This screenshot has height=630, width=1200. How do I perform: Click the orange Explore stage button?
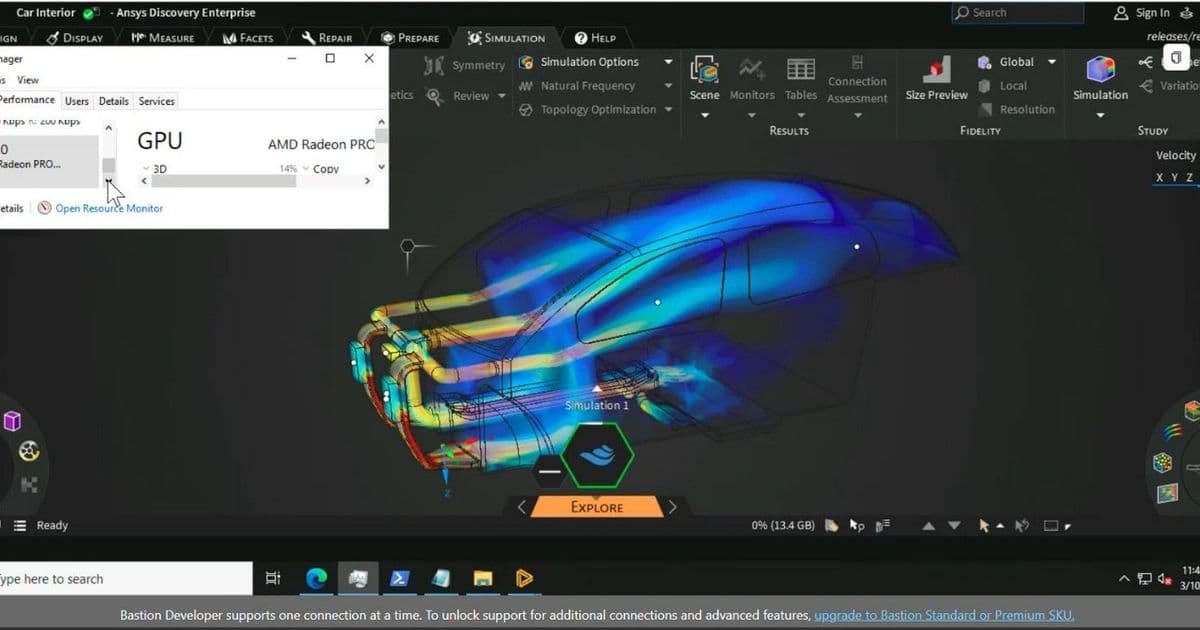coord(597,506)
